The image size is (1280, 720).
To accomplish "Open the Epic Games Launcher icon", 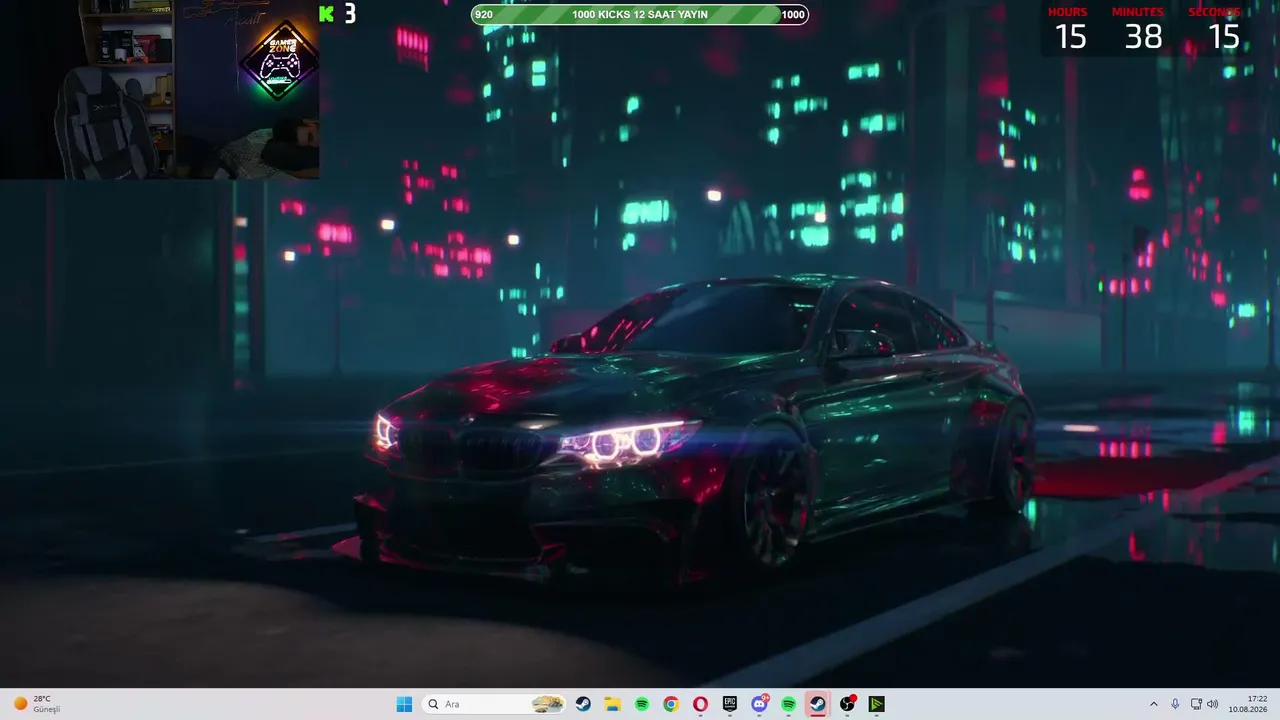I will point(730,704).
